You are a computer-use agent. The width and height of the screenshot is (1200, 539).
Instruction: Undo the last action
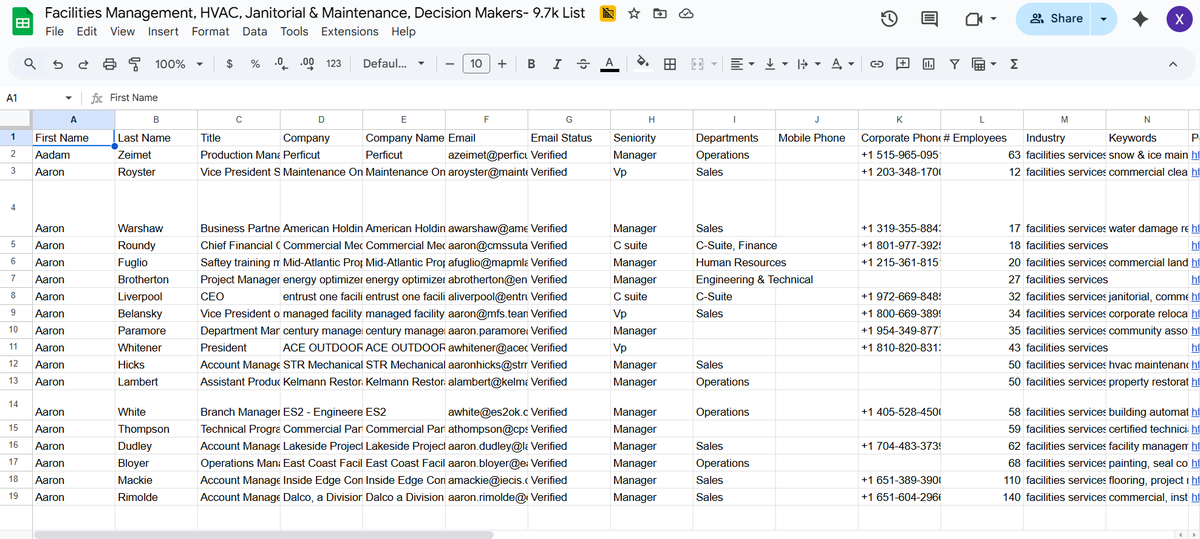(58, 64)
